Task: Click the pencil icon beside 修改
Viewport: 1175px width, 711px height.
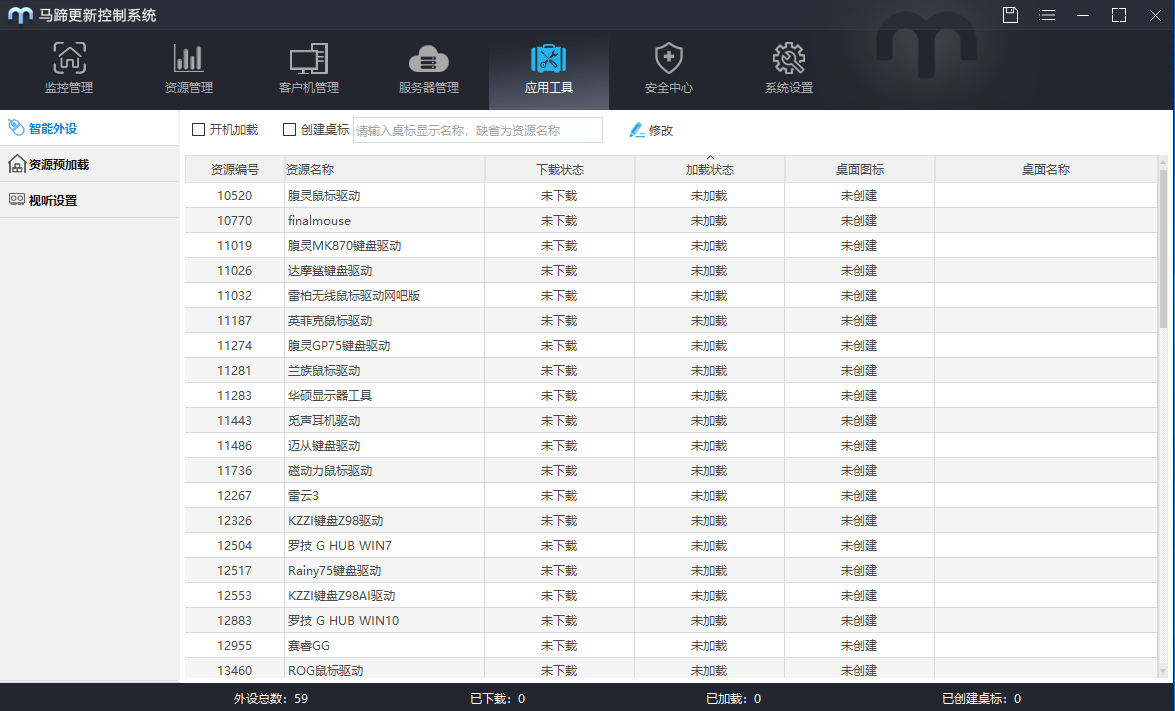Action: (x=637, y=130)
